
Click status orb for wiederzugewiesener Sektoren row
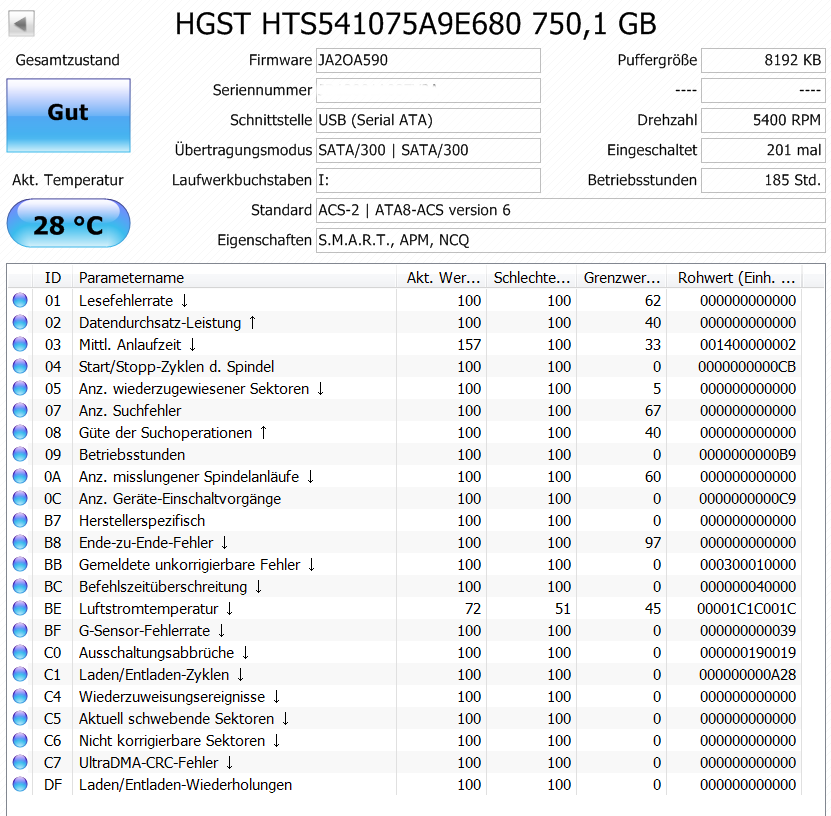click(x=20, y=388)
